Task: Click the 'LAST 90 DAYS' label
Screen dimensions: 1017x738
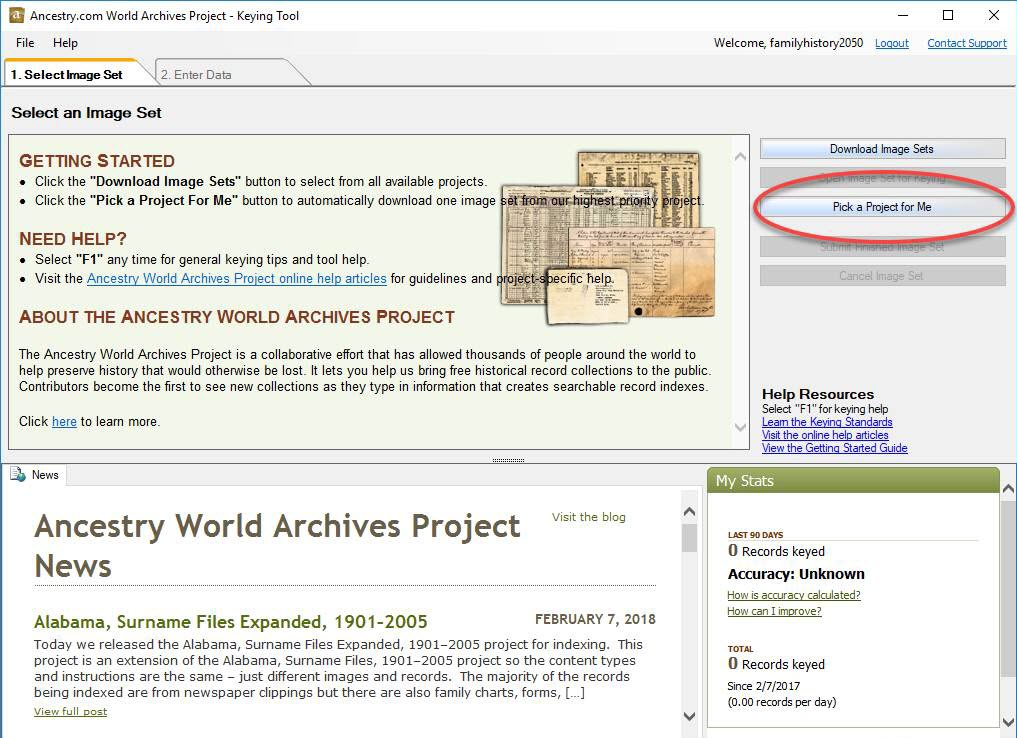Action: [x=755, y=535]
